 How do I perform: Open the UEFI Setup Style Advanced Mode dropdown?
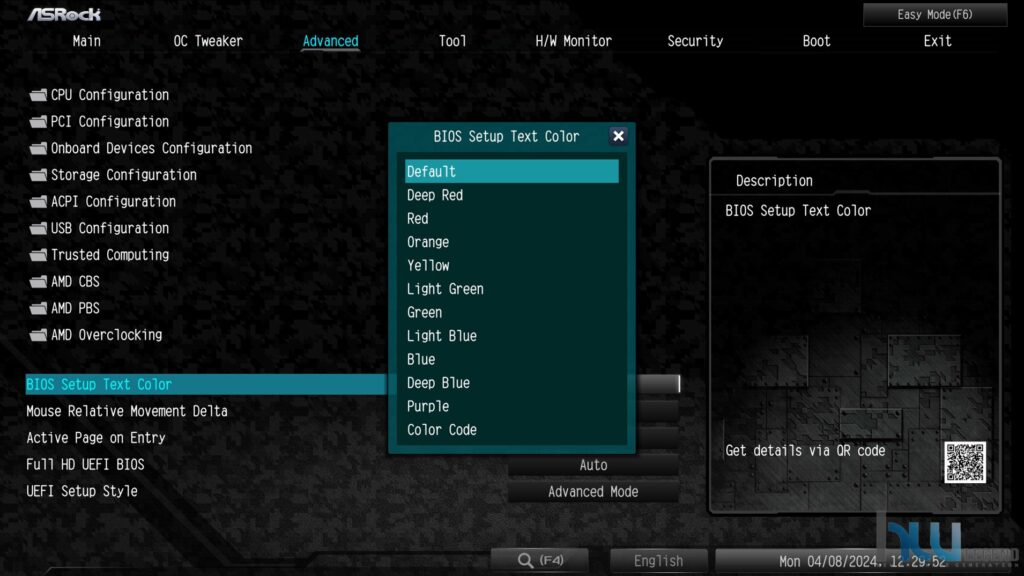pos(593,492)
